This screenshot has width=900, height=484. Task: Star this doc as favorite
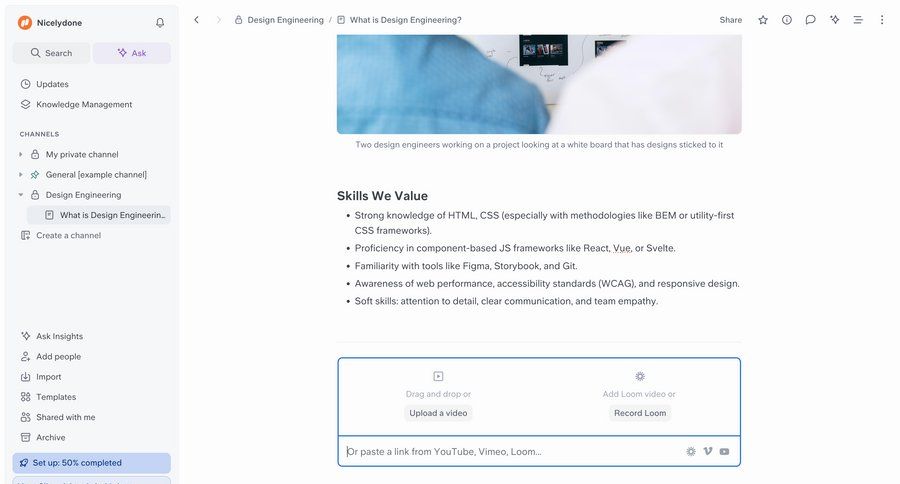click(763, 20)
